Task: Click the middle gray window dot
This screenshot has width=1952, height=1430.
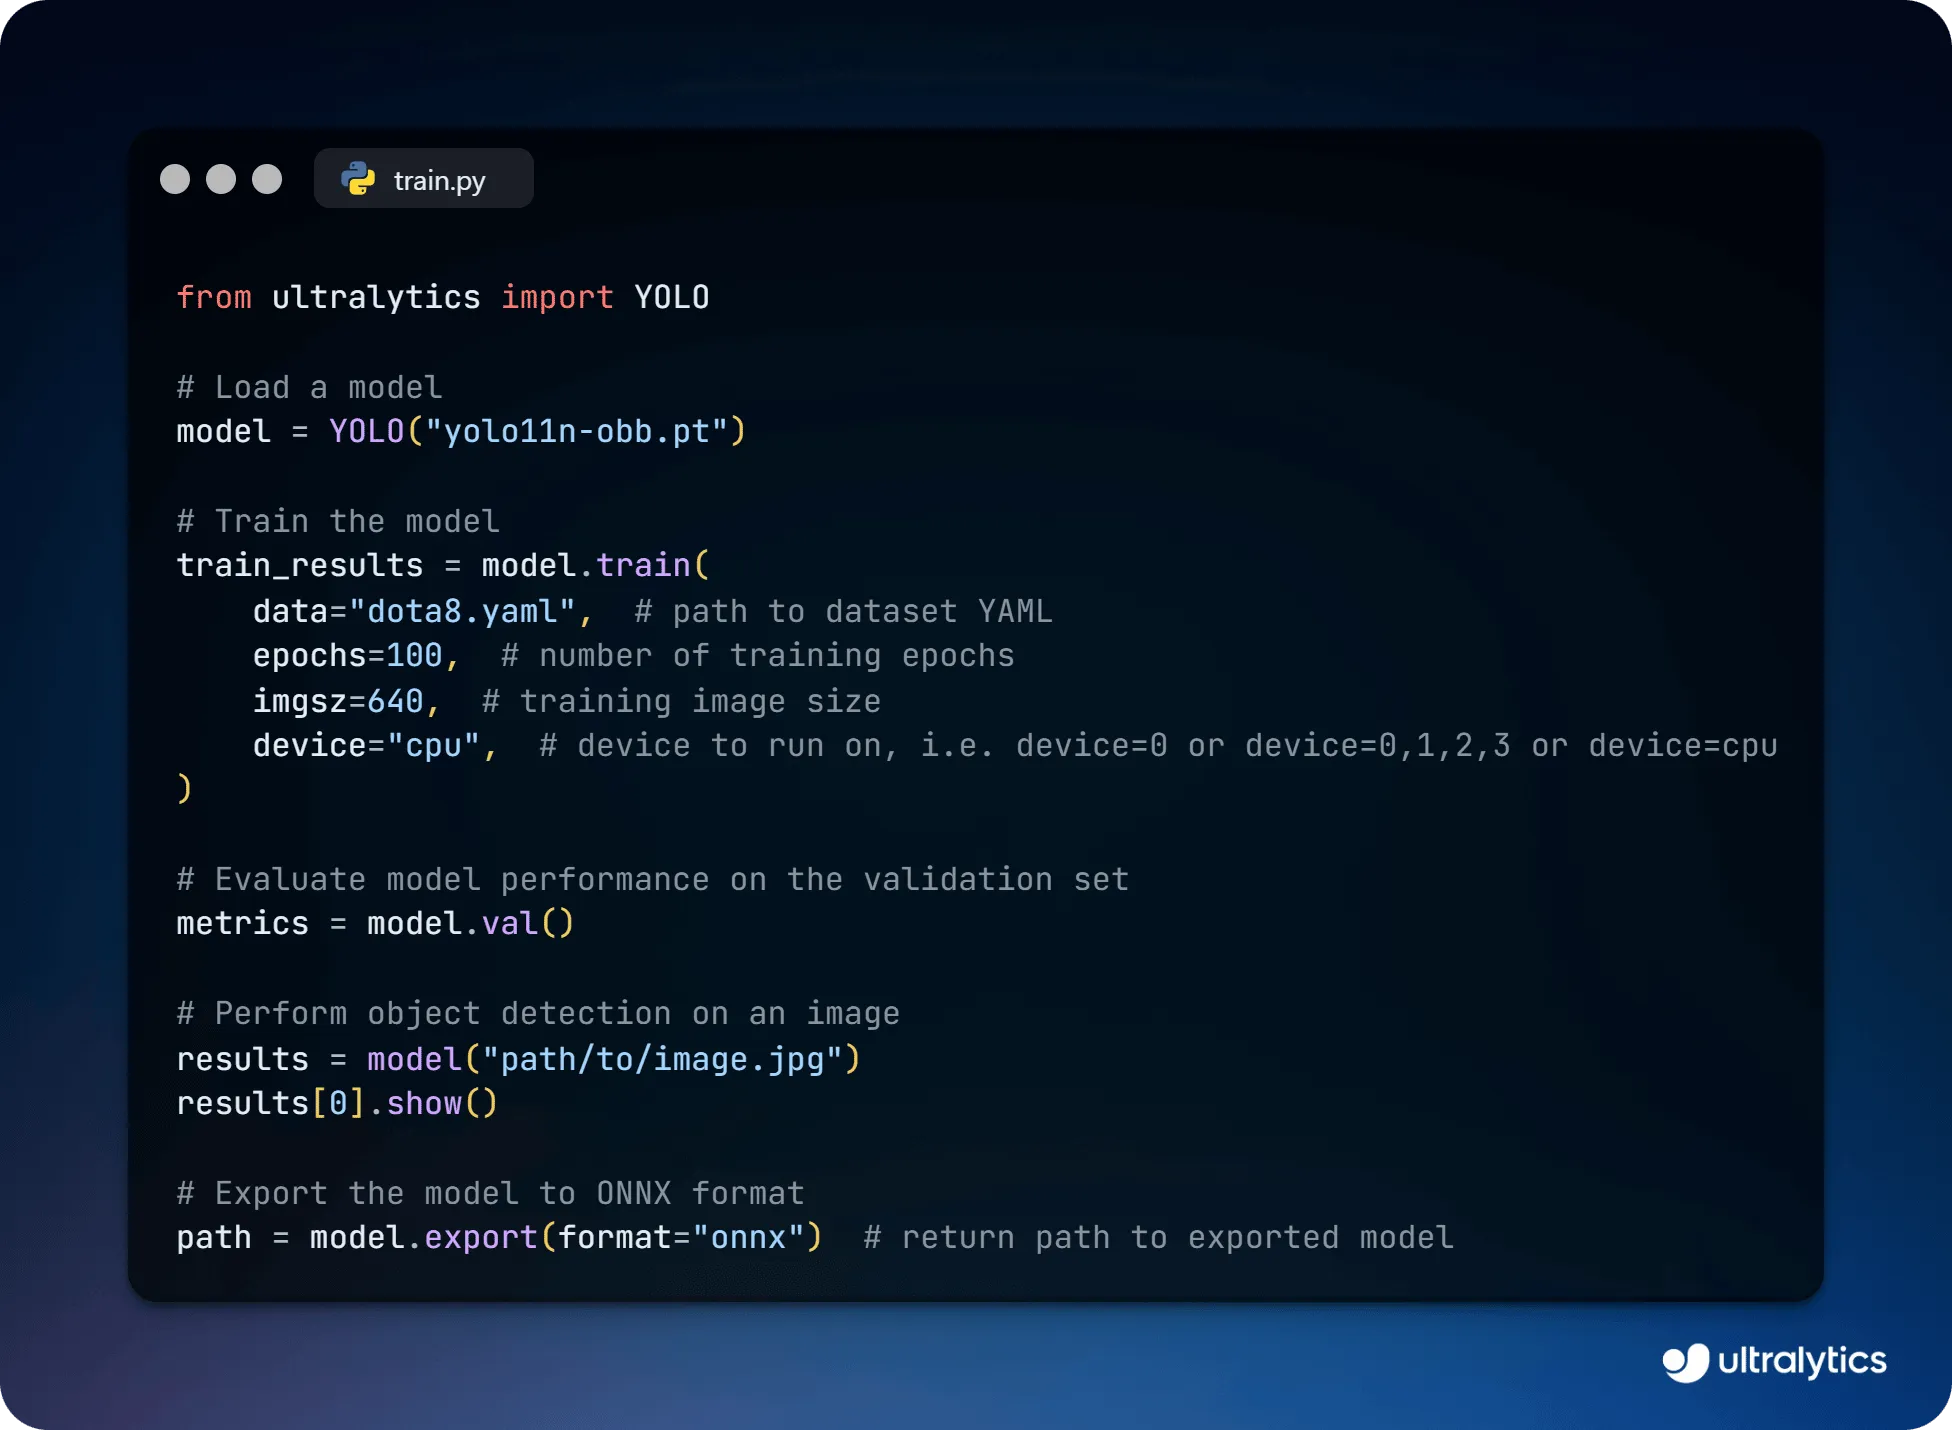Action: pyautogui.click(x=221, y=179)
